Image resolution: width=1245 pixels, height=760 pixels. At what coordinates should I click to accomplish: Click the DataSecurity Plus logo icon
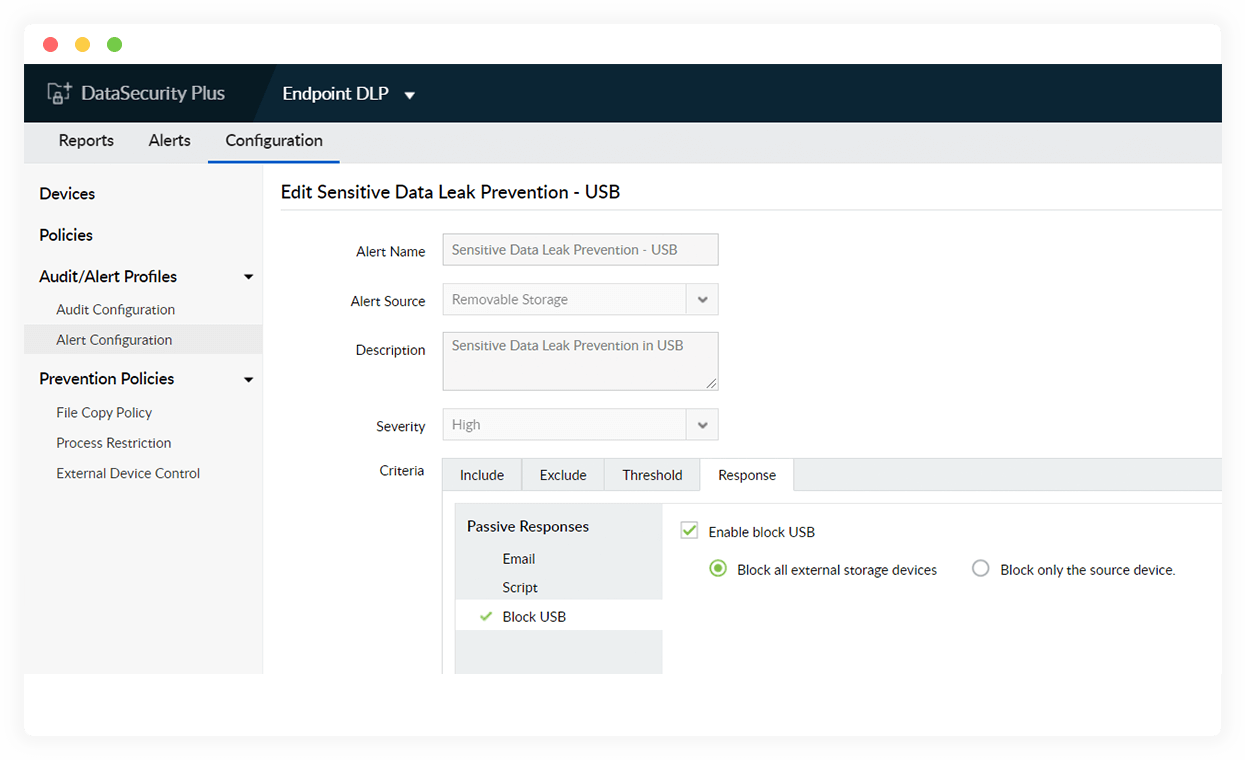(x=59, y=94)
